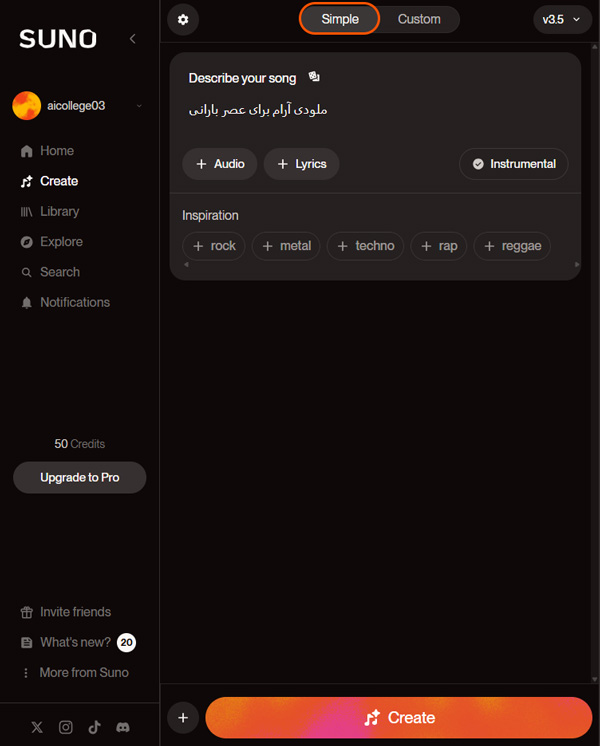The width and height of the screenshot is (600, 746).
Task: Click the dice randomize prompt icon
Action: tap(314, 77)
